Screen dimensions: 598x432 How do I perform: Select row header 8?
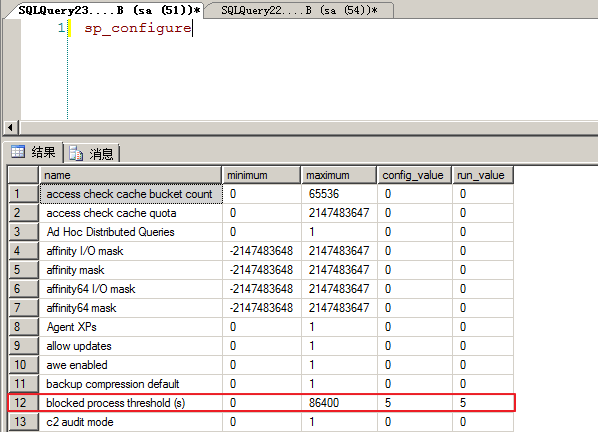pyautogui.click(x=24, y=327)
